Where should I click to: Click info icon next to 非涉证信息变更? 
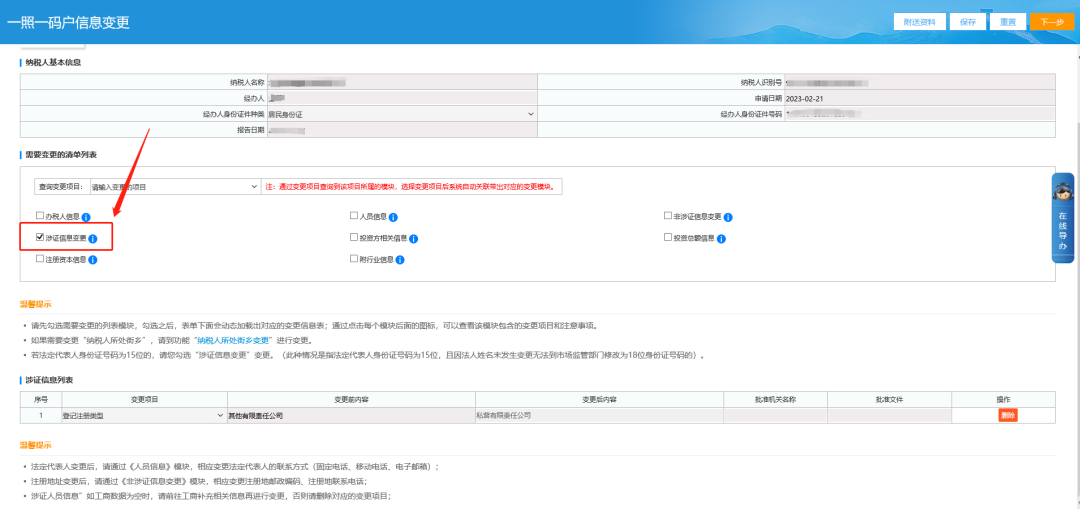tap(728, 218)
